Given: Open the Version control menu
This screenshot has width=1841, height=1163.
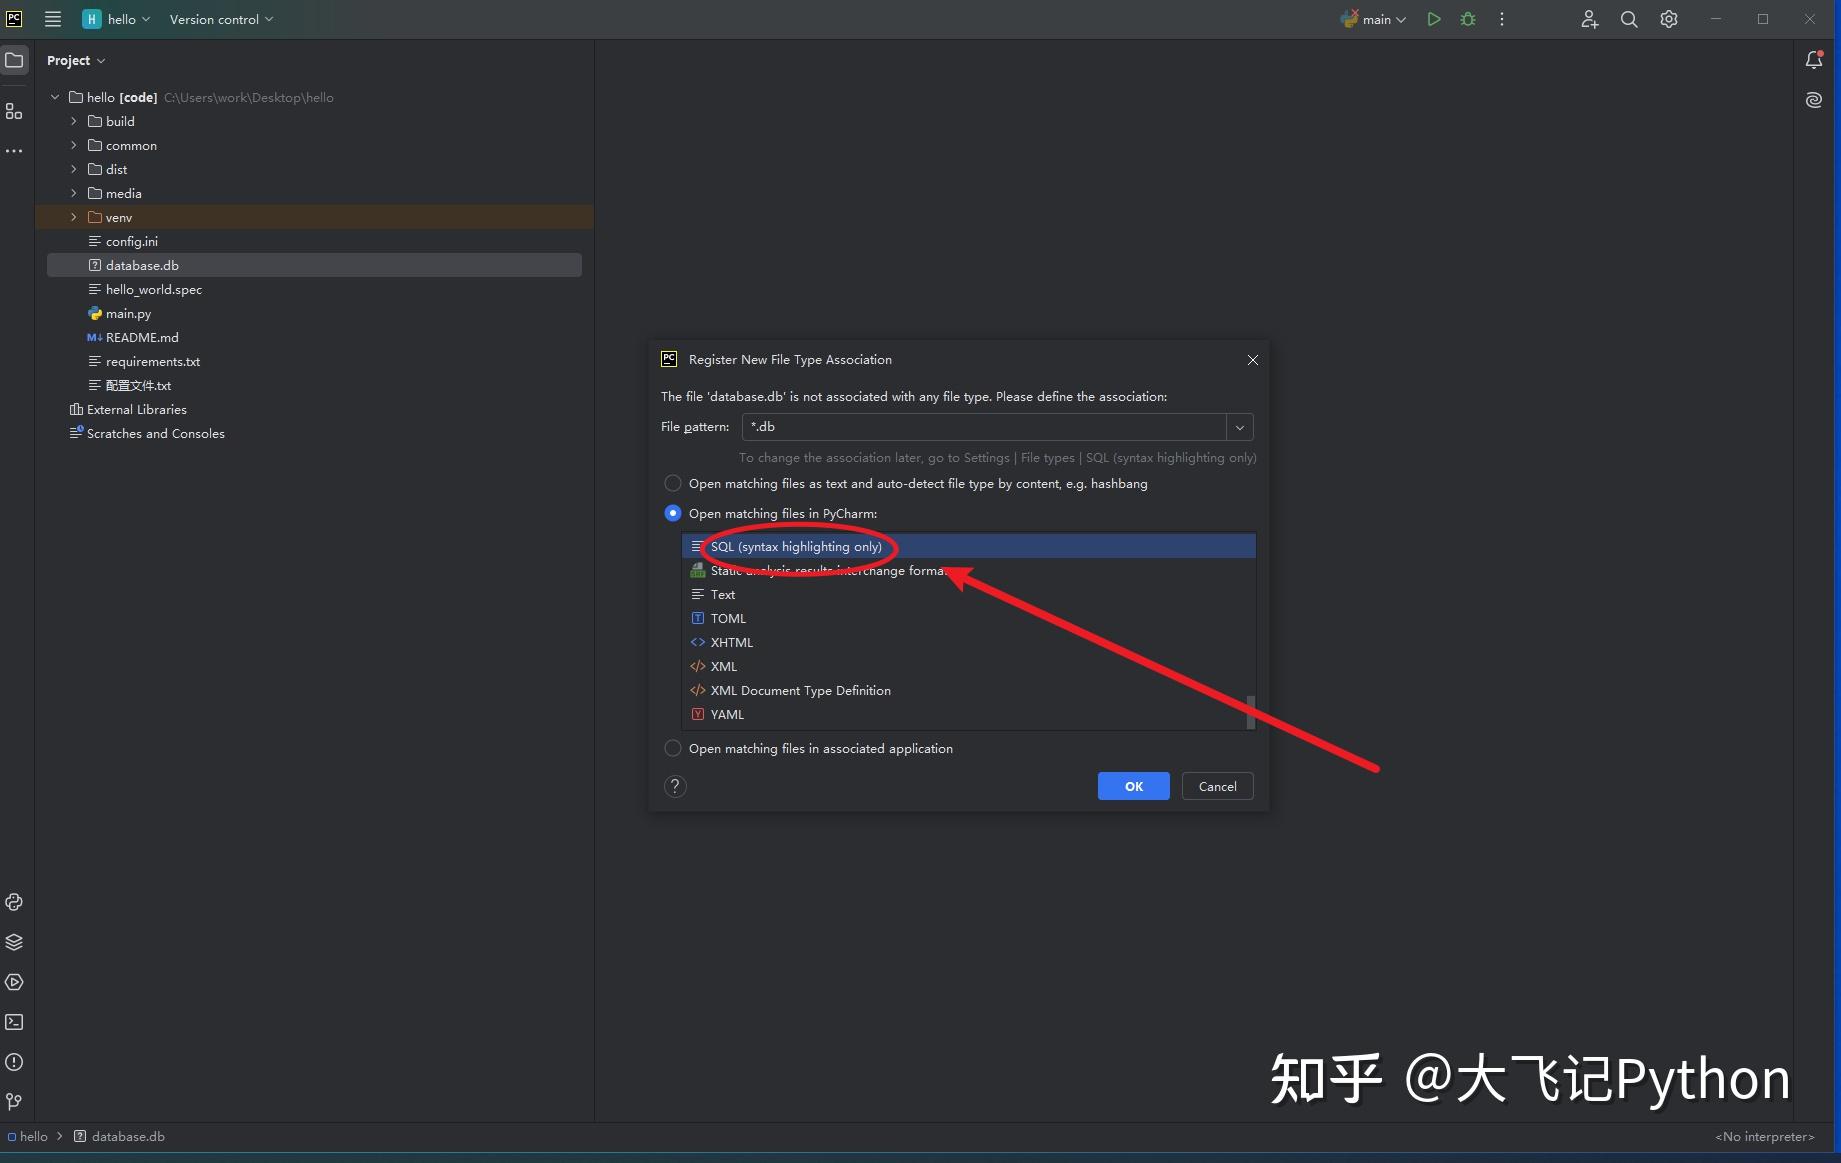Looking at the screenshot, I should point(221,19).
